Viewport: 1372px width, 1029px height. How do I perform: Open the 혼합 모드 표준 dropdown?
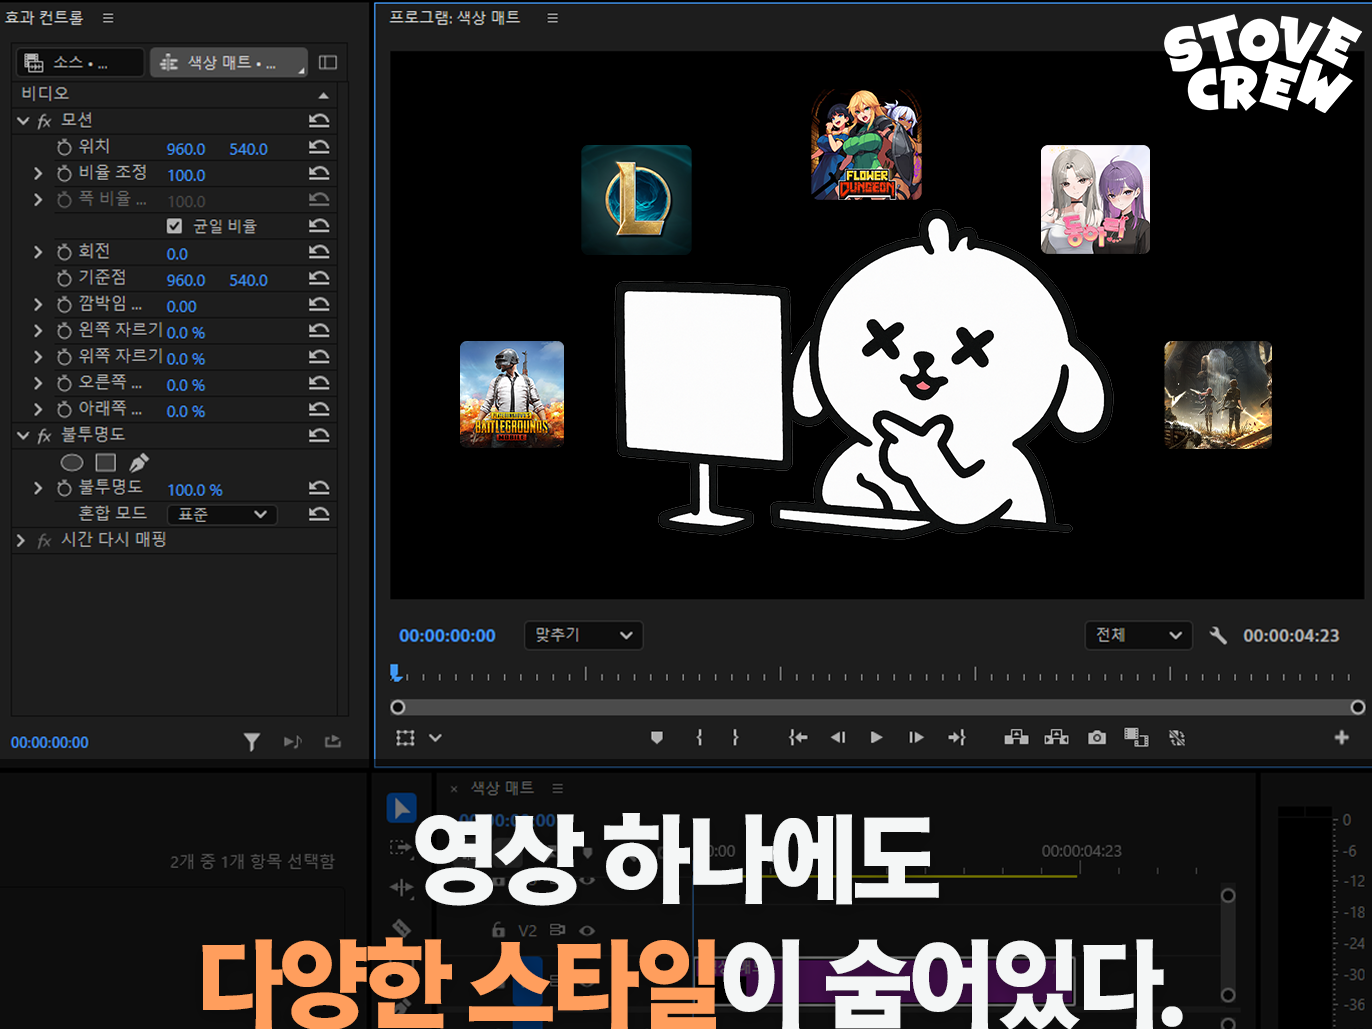tap(222, 514)
